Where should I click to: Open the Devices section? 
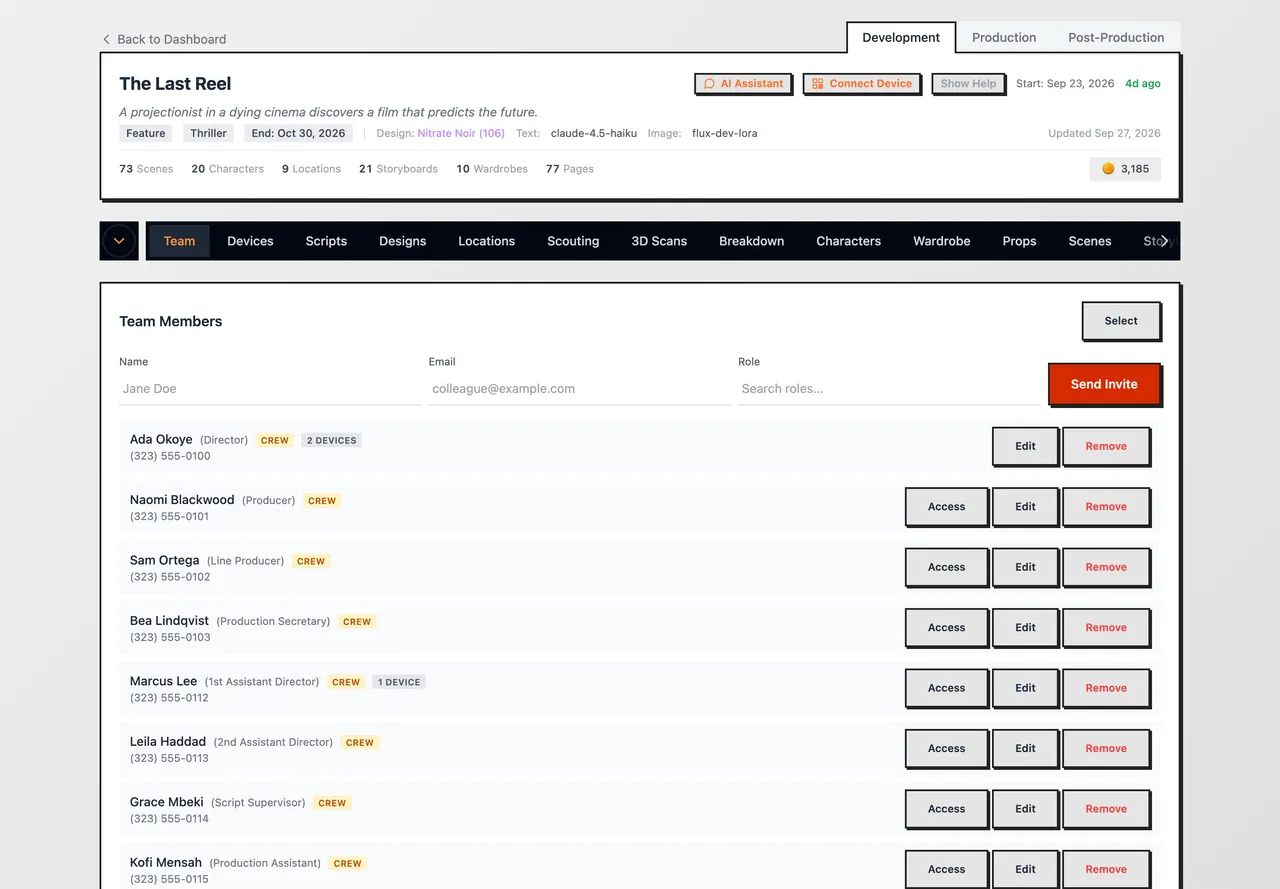tap(250, 241)
